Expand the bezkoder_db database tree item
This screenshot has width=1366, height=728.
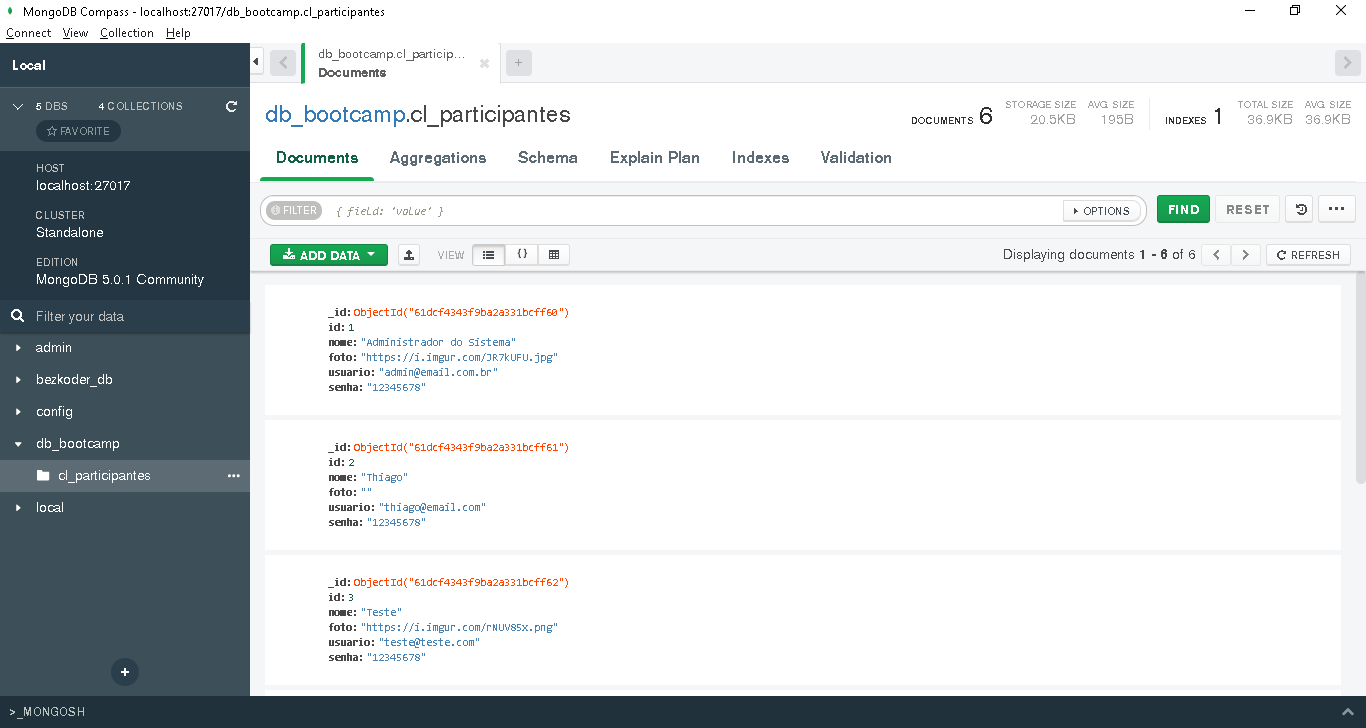18,379
